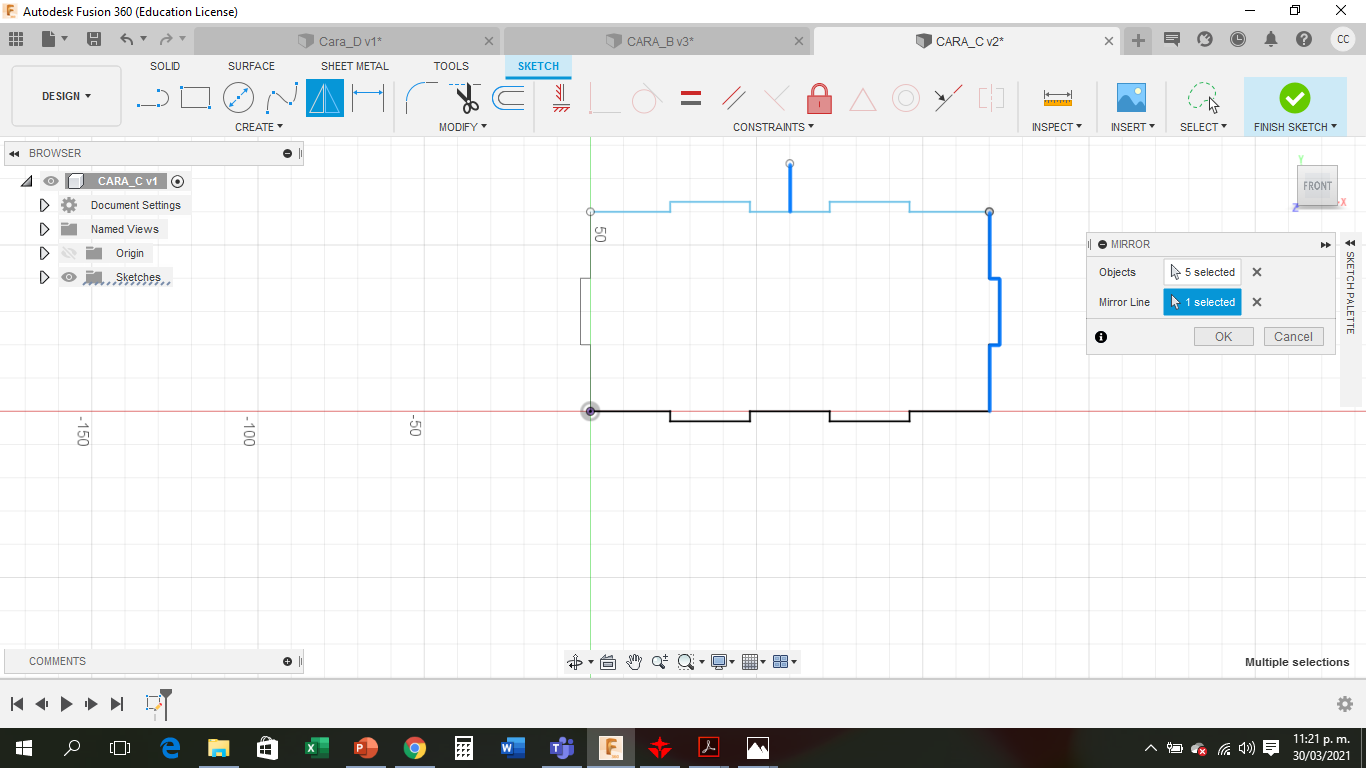The width and height of the screenshot is (1366, 768).
Task: Apply the Equal constraint
Action: (690, 98)
